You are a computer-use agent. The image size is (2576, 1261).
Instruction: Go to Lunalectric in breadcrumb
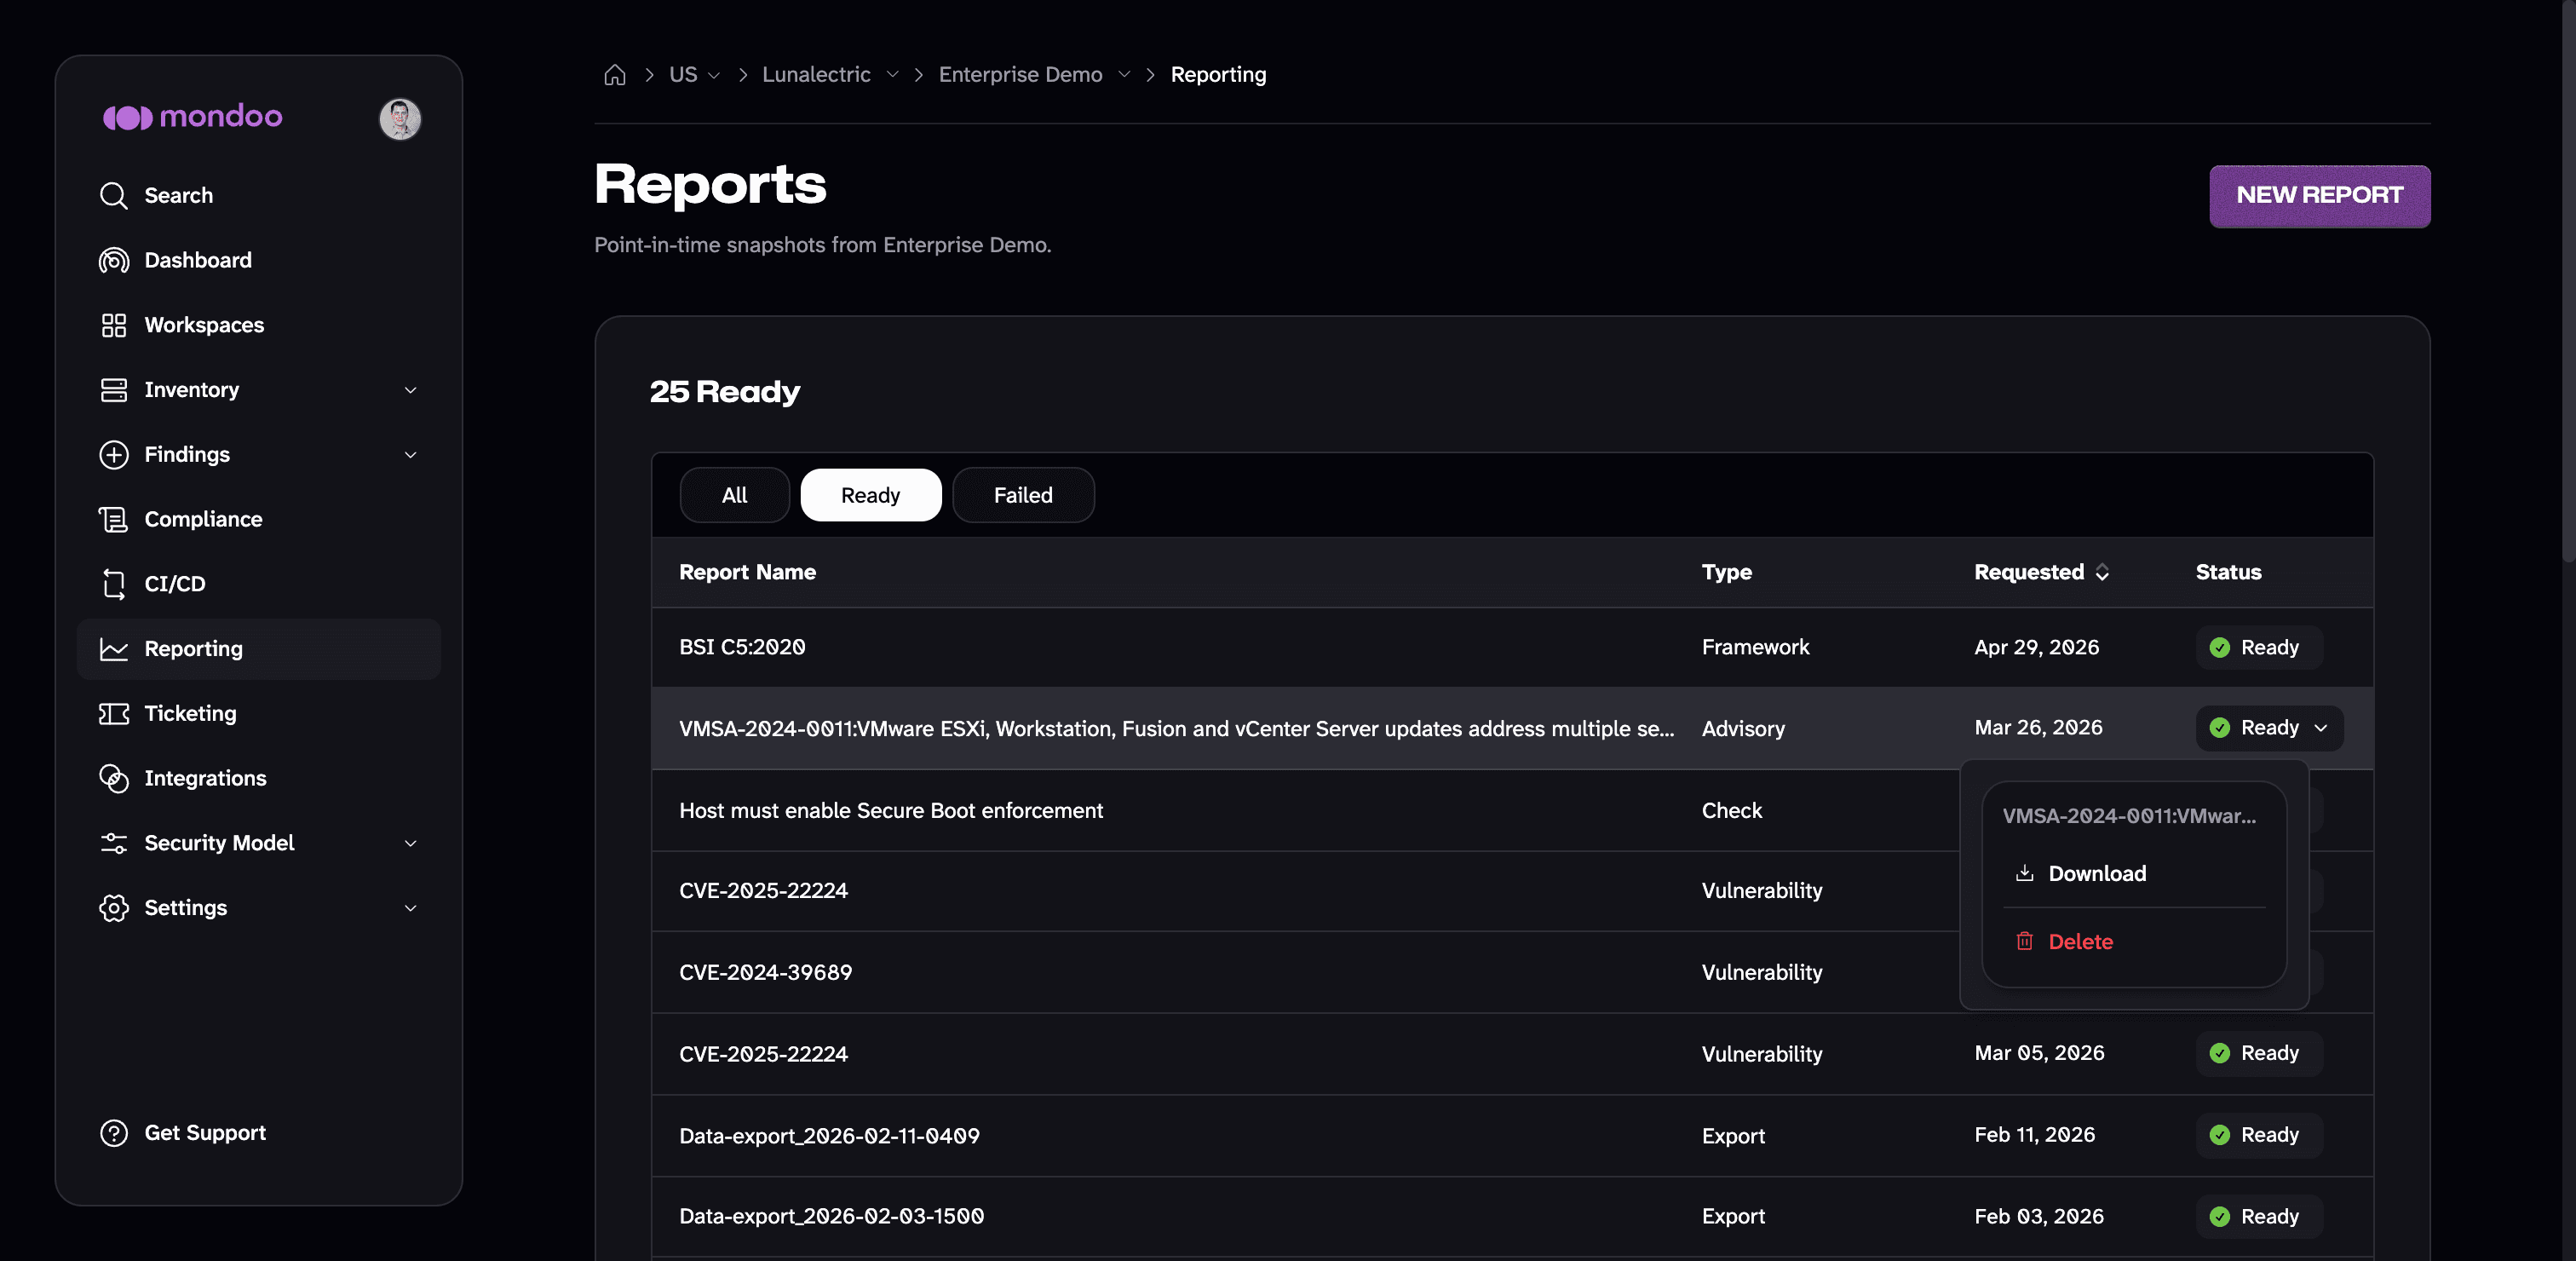point(816,75)
